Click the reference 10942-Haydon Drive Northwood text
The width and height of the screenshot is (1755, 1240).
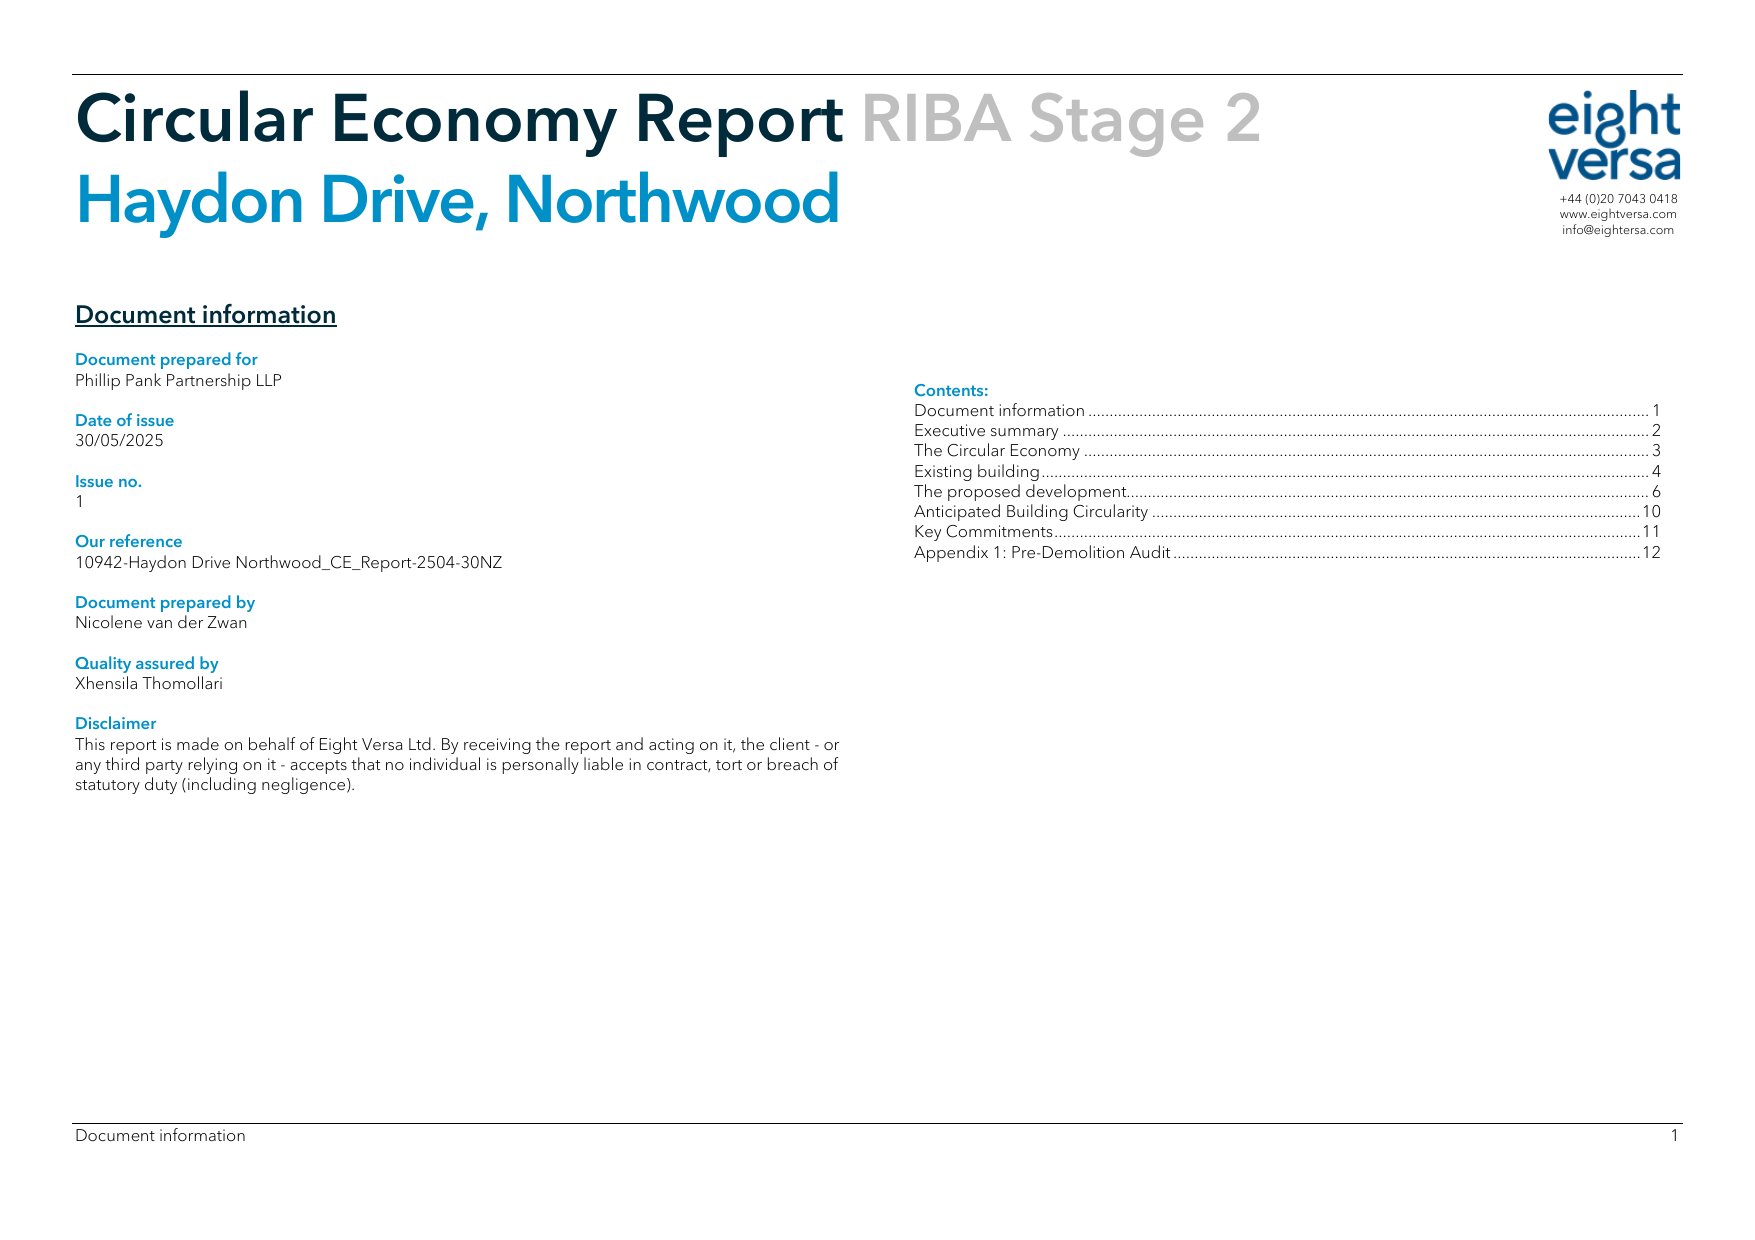288,563
